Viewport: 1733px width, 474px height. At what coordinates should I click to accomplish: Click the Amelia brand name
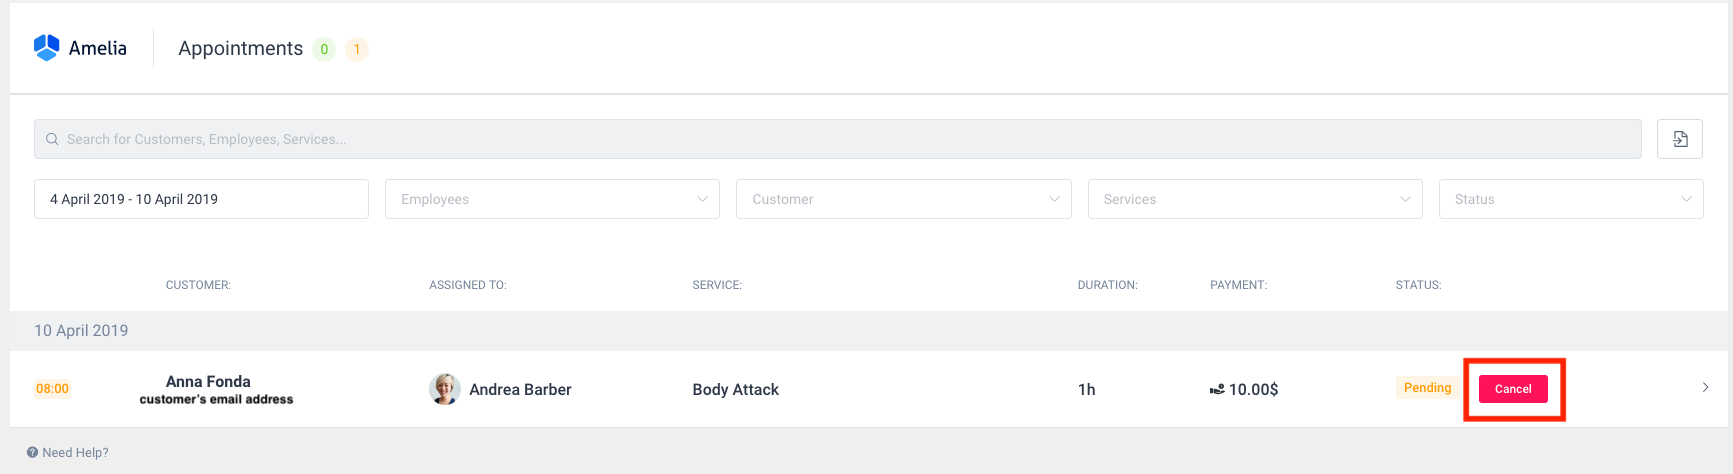98,48
